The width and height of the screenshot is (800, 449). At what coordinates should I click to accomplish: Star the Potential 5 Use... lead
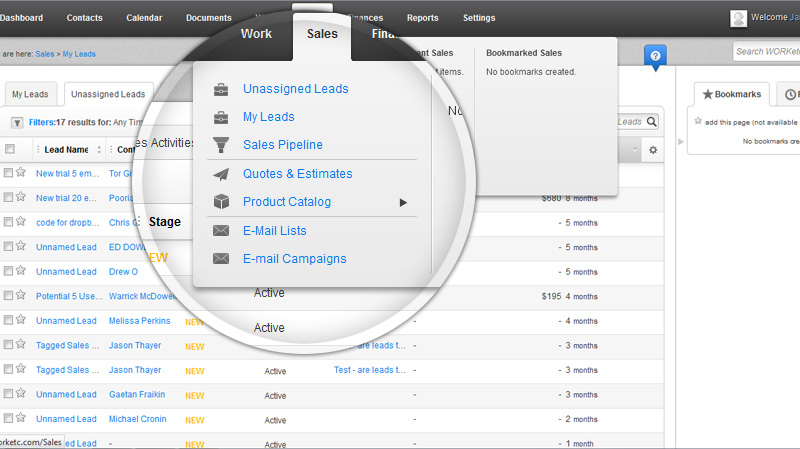point(20,294)
